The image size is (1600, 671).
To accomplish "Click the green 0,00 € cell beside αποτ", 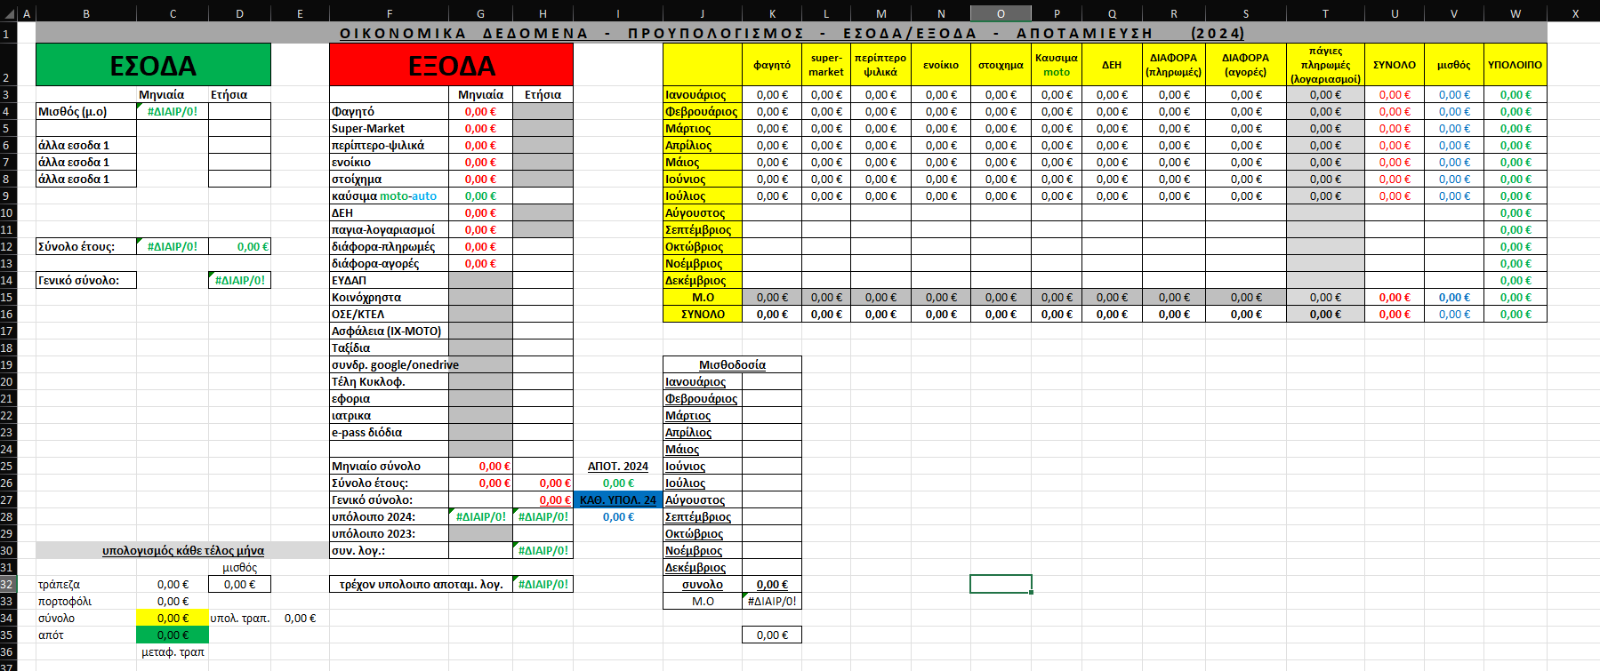I will [173, 635].
